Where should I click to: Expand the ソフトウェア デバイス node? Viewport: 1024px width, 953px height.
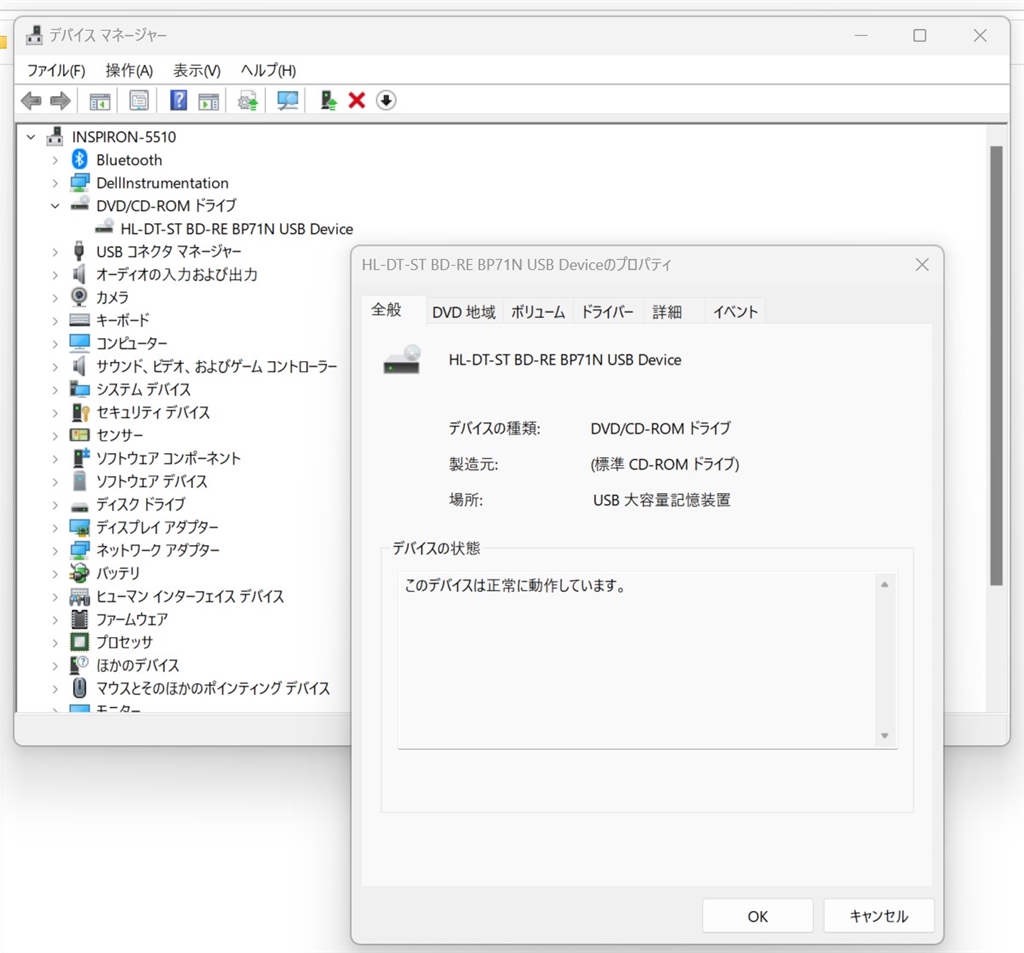56,482
